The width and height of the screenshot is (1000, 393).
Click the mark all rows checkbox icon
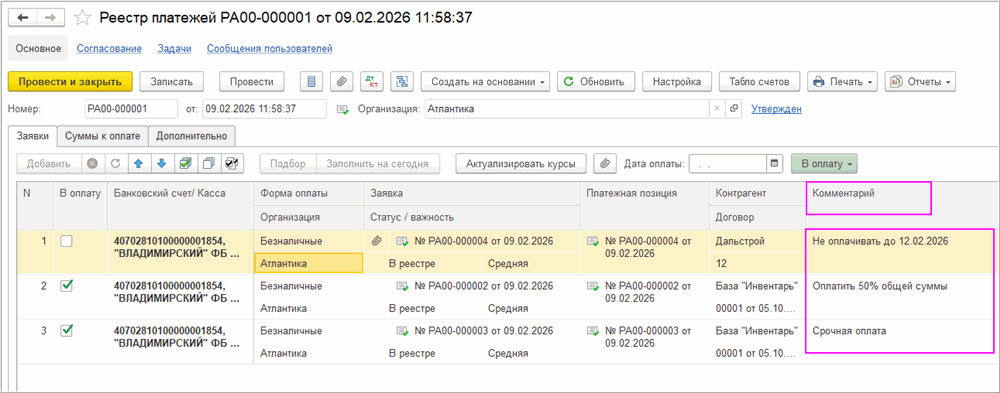[185, 164]
